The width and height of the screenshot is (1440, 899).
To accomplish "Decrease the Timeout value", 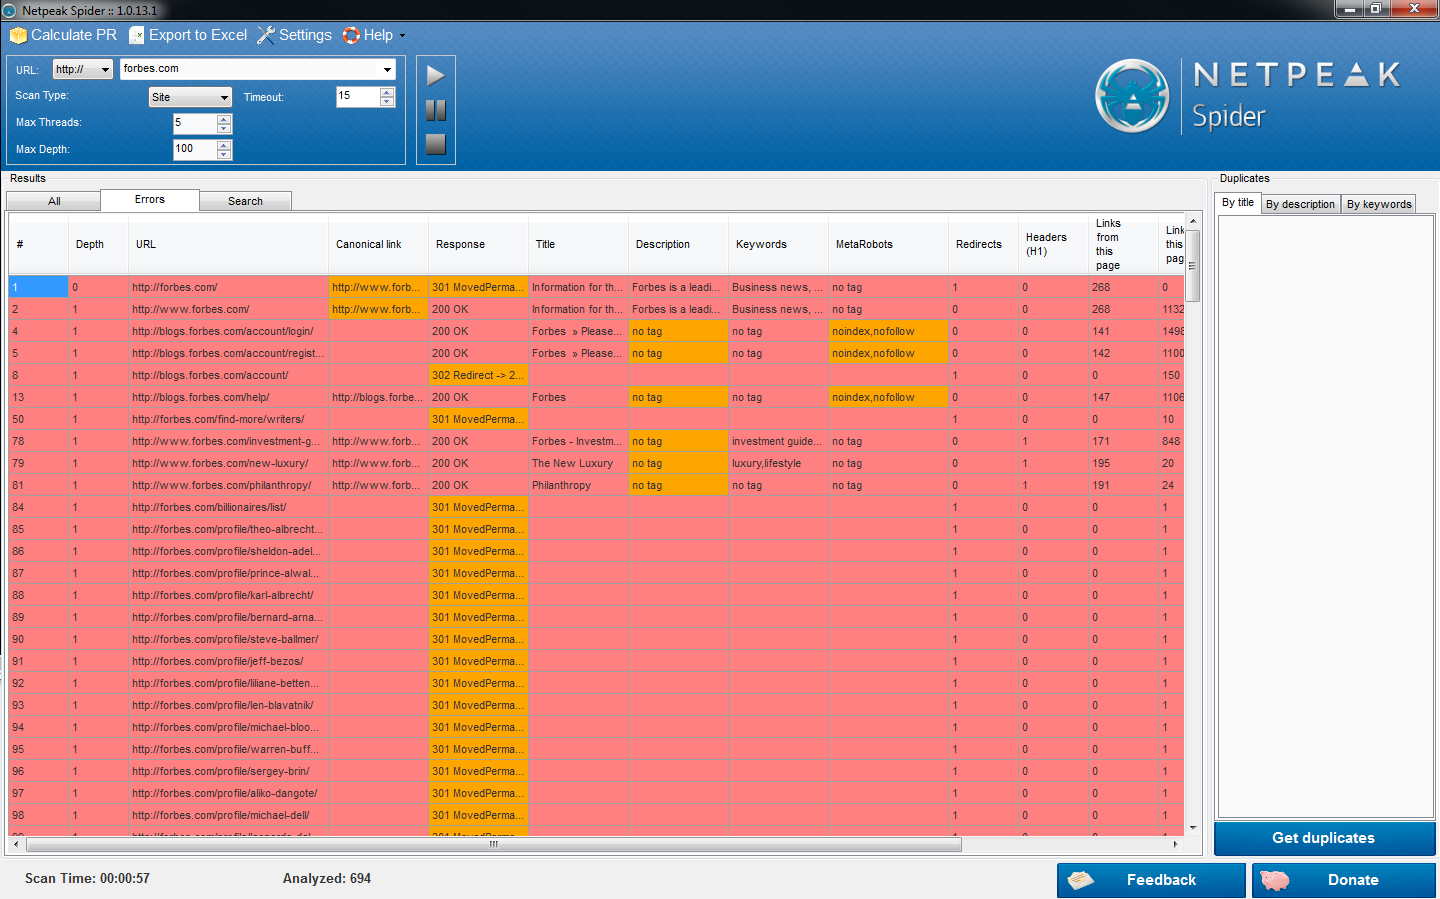I will point(387,101).
